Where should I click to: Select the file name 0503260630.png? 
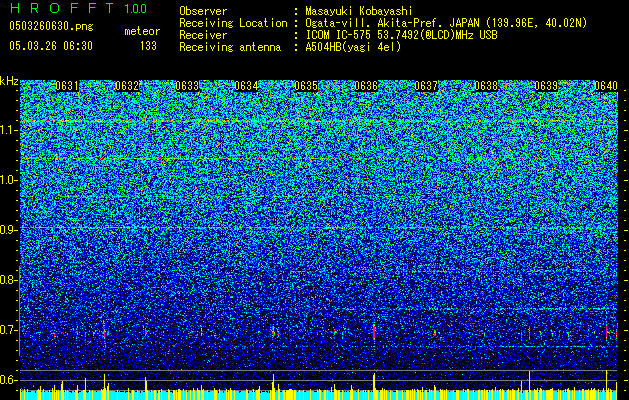[51, 26]
